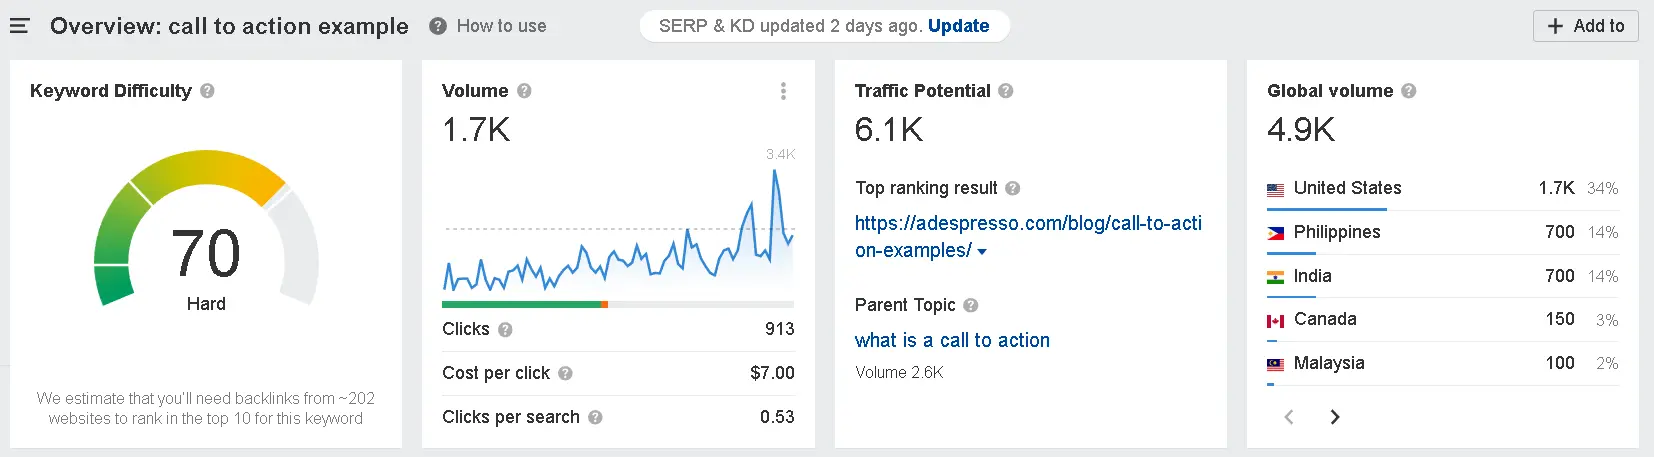Open the Volume card three-dot menu
Viewport: 1654px width, 457px height.
(x=783, y=91)
